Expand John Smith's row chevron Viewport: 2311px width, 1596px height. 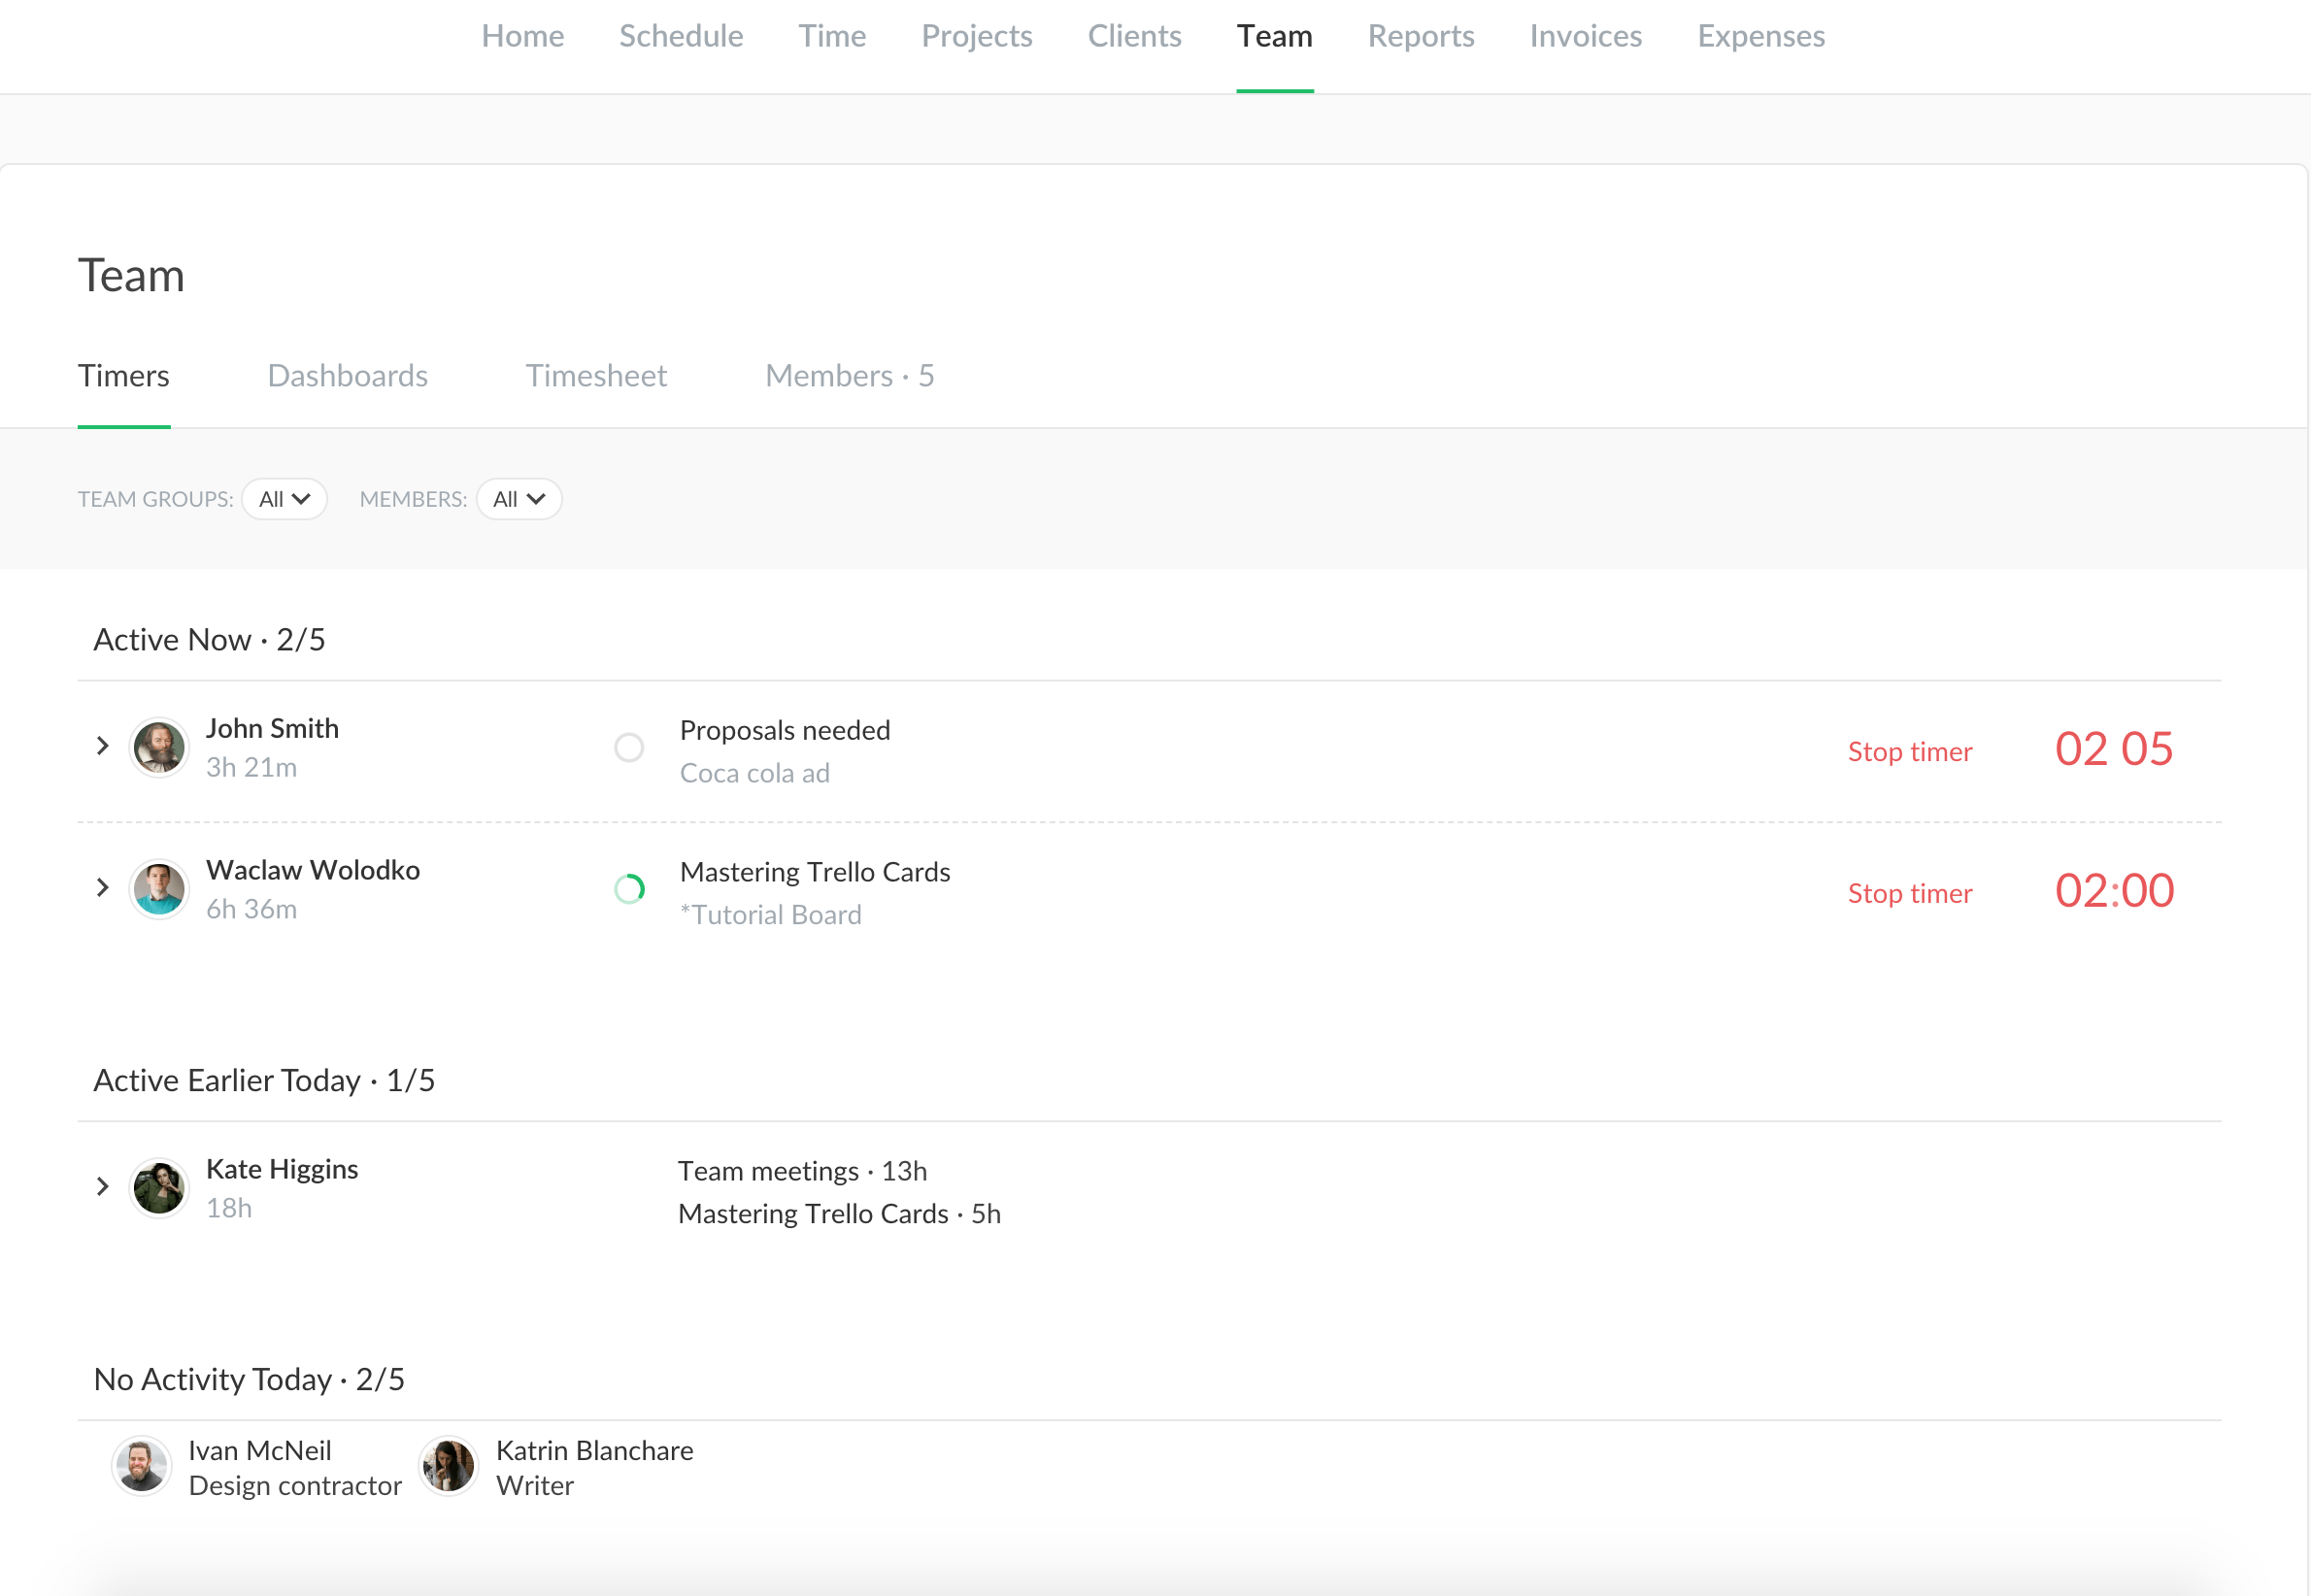pos(102,746)
